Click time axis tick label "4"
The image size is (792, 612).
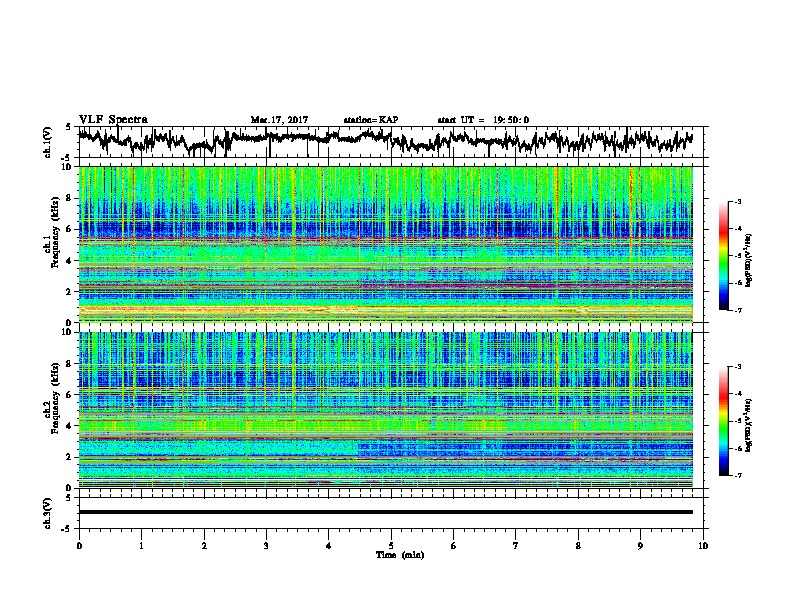[x=329, y=546]
